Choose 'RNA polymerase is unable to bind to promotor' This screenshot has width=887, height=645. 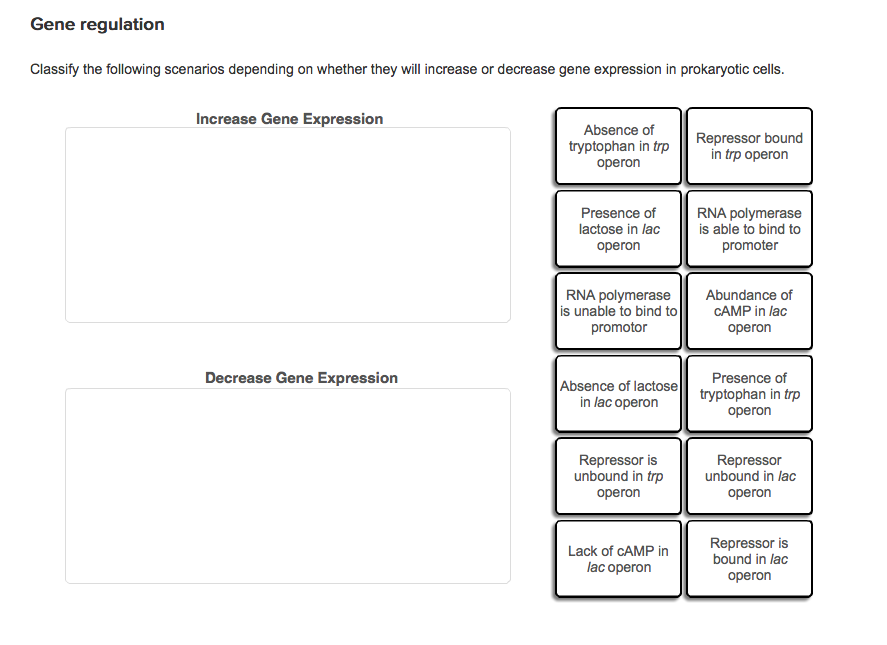pos(617,311)
